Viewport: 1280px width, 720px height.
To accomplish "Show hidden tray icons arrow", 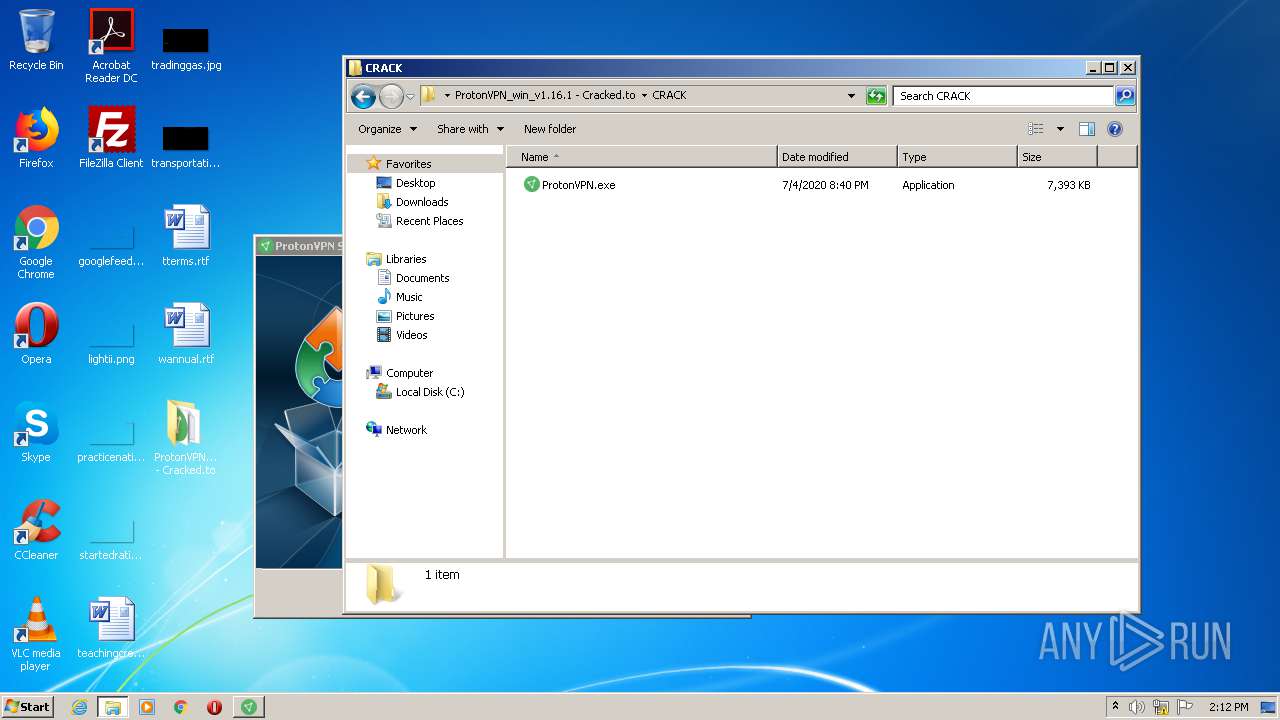I will pos(1115,707).
